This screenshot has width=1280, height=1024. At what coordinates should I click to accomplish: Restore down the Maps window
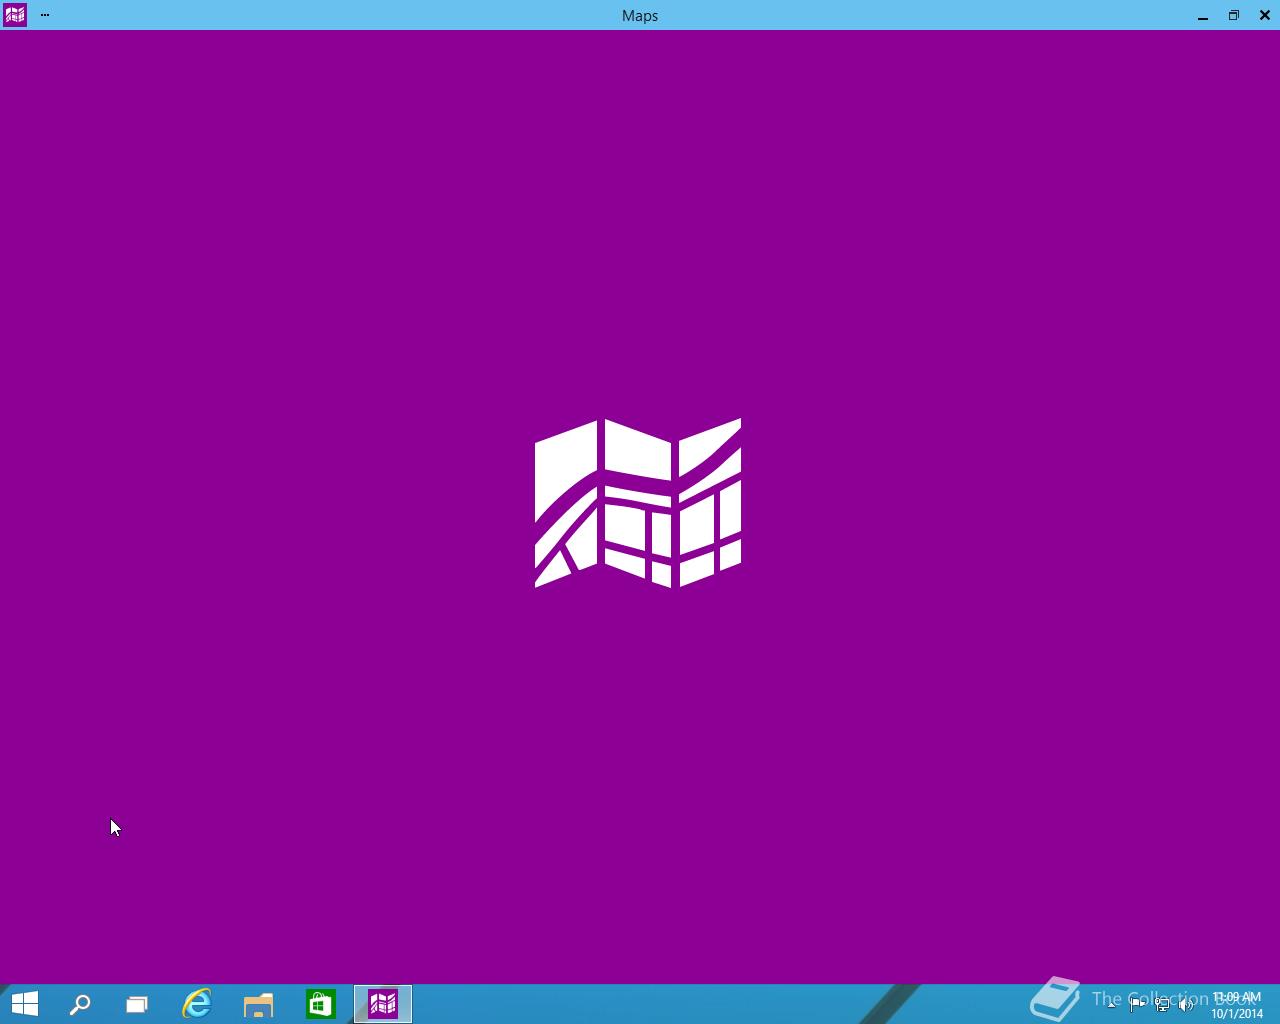pos(1234,15)
